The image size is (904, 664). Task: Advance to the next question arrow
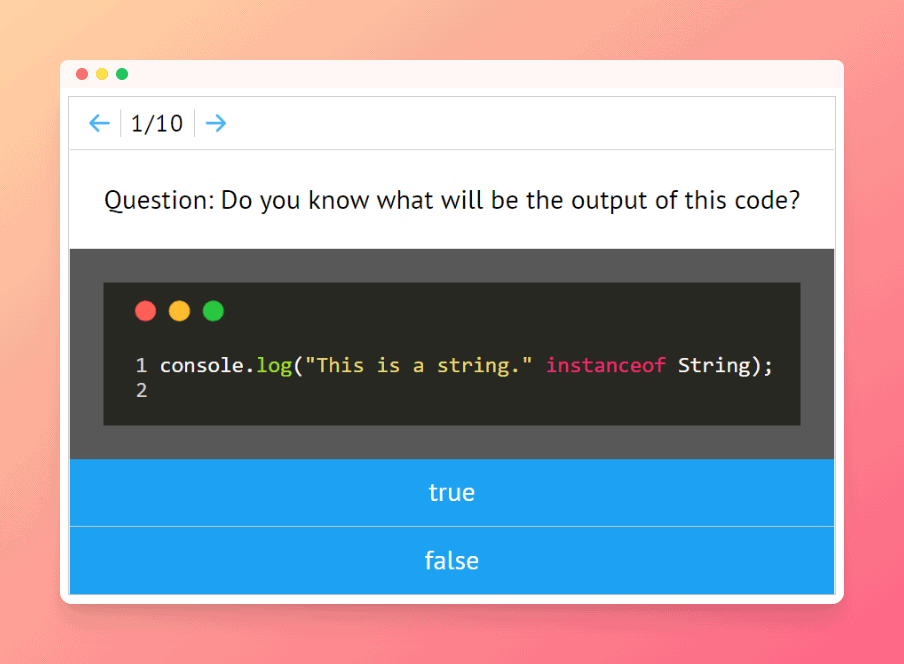click(216, 123)
